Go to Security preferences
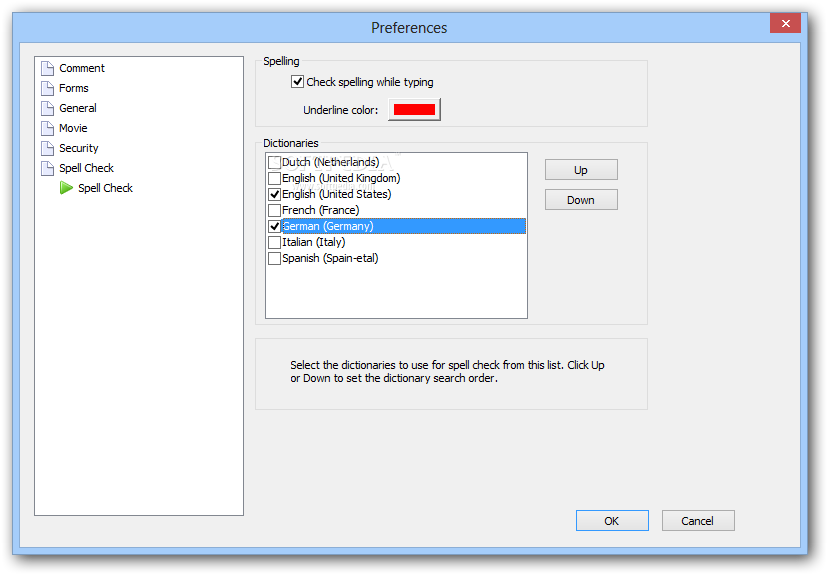Viewport: 828px width, 575px height. (79, 148)
